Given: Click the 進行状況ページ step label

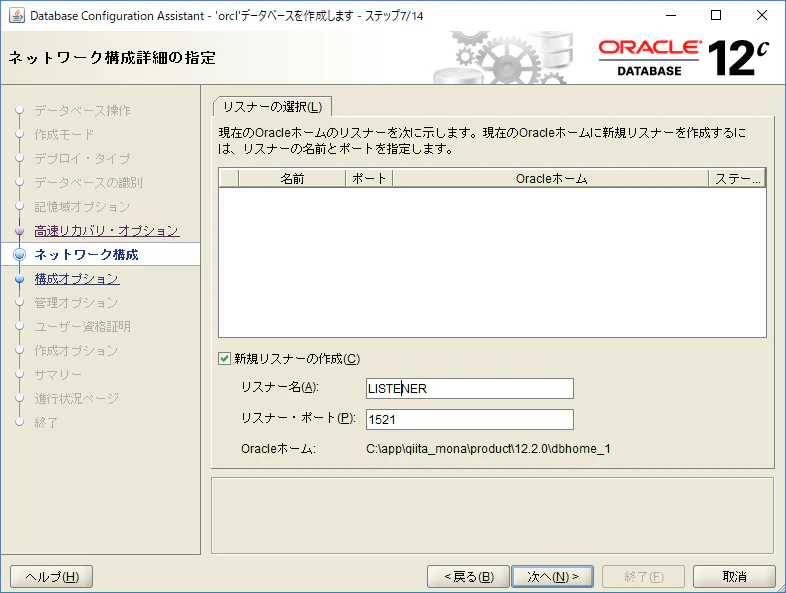Looking at the screenshot, I should click(76, 399).
